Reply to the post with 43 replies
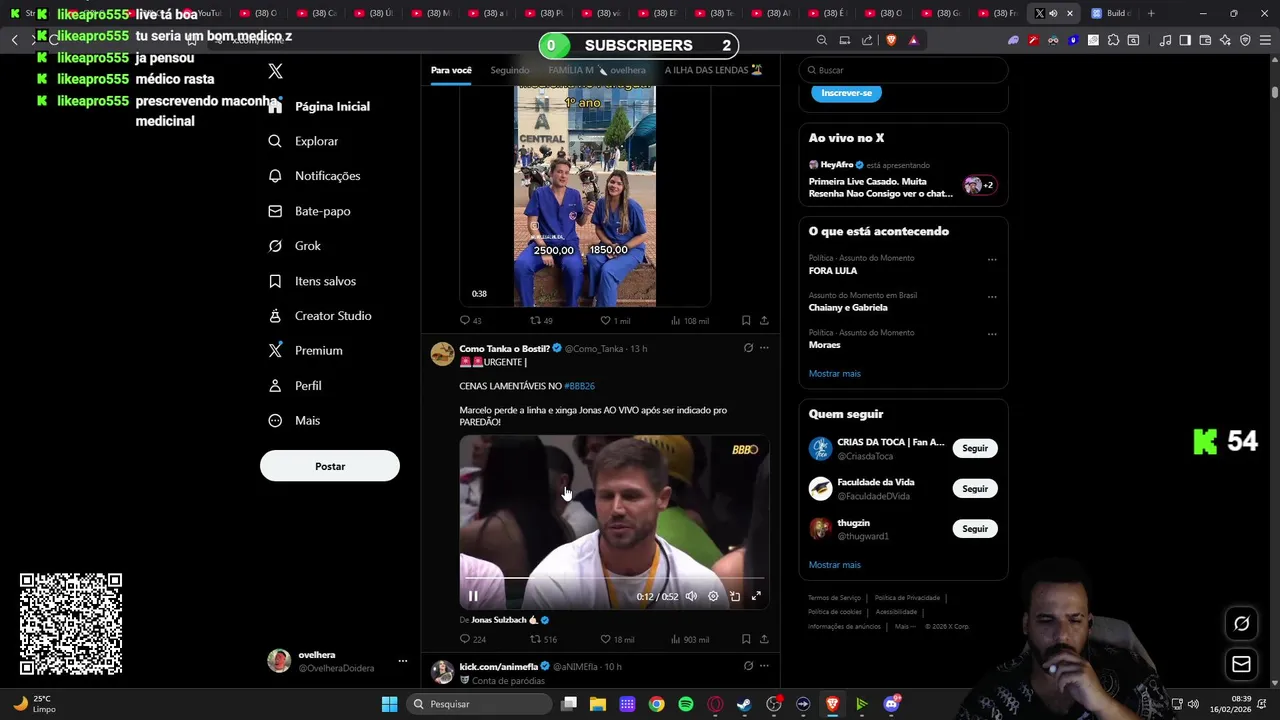Viewport: 1280px width, 720px height. (470, 321)
